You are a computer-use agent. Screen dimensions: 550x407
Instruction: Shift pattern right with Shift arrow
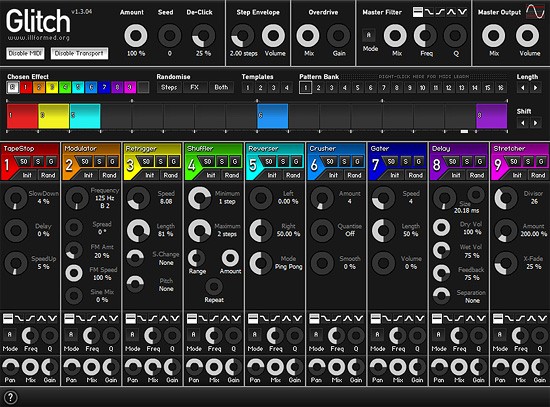click(x=535, y=123)
